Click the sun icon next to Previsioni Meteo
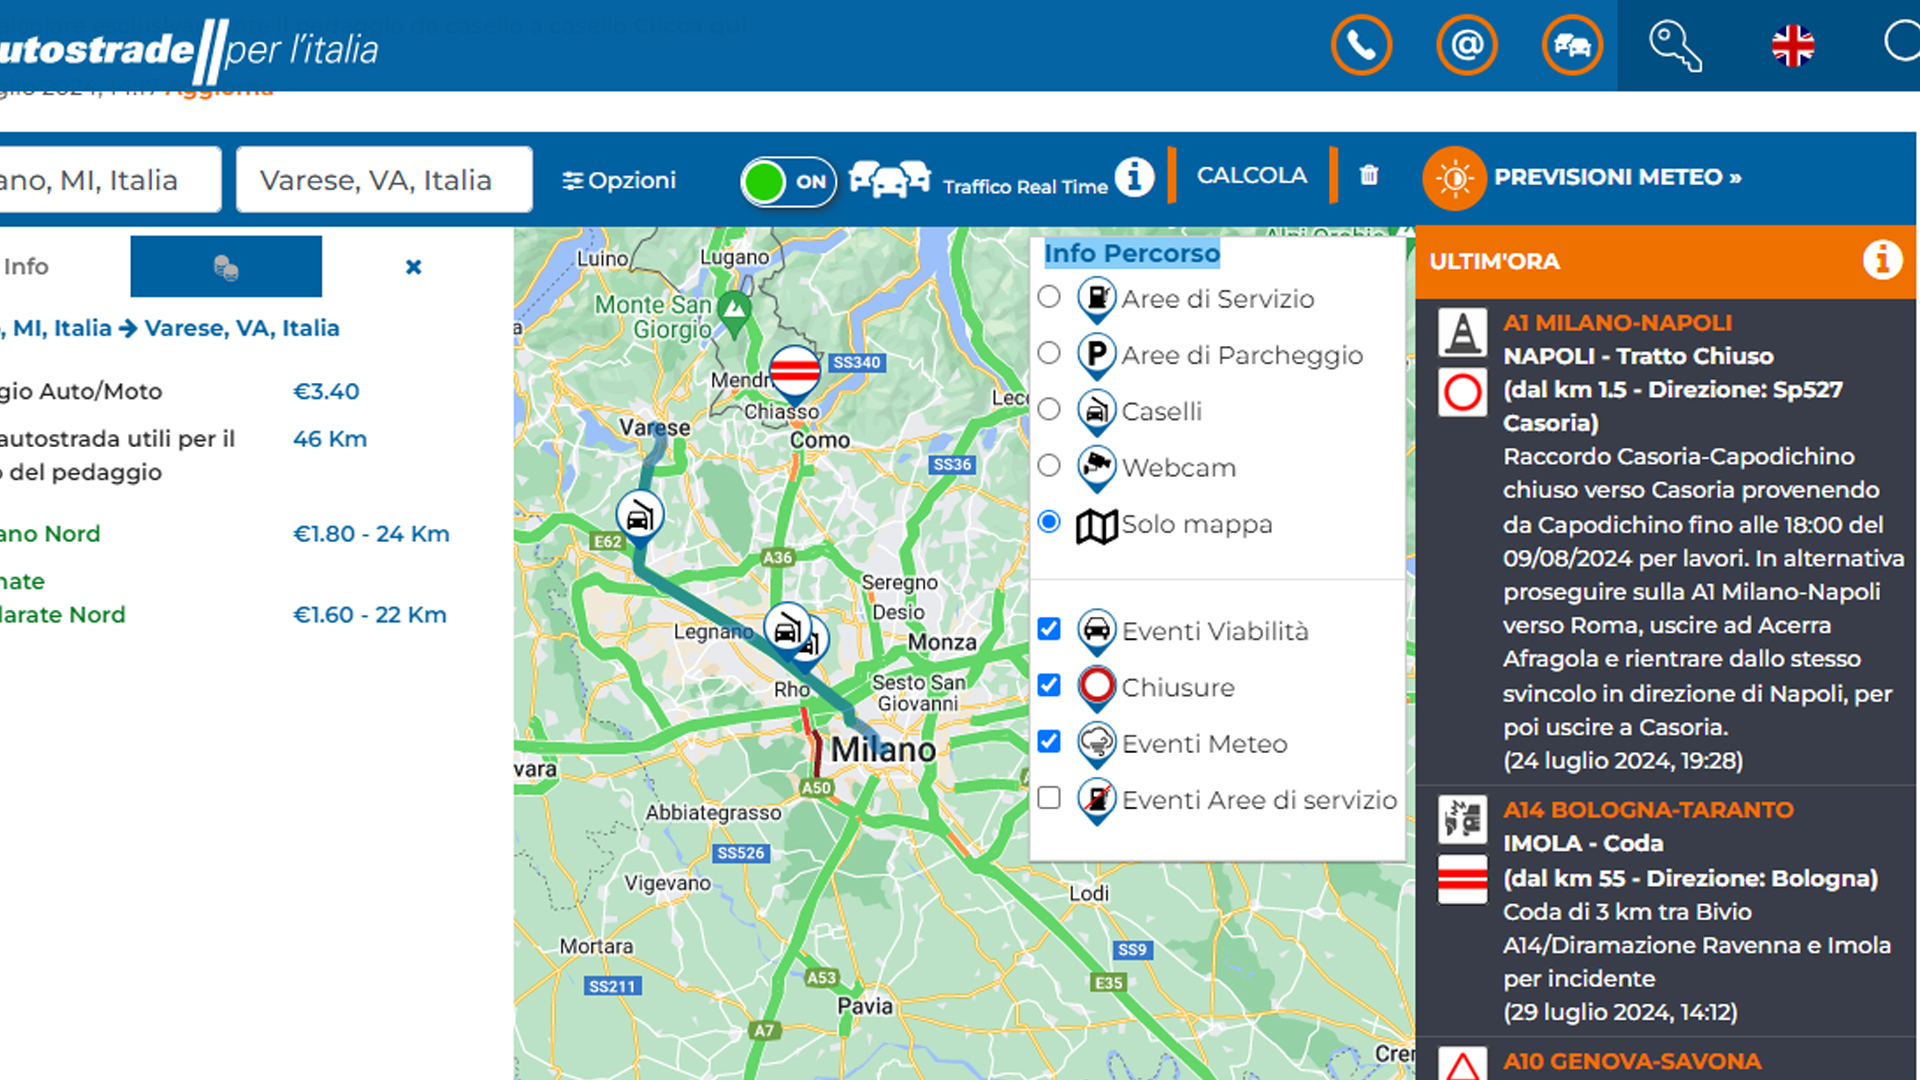The height and width of the screenshot is (1080, 1920). [1453, 178]
